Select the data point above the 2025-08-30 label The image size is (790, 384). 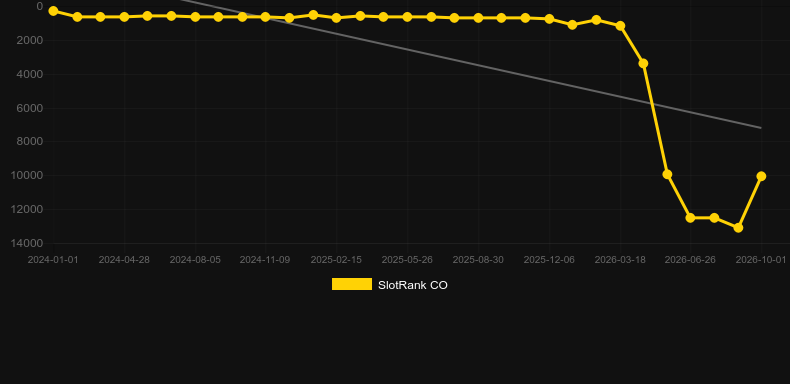pos(478,18)
